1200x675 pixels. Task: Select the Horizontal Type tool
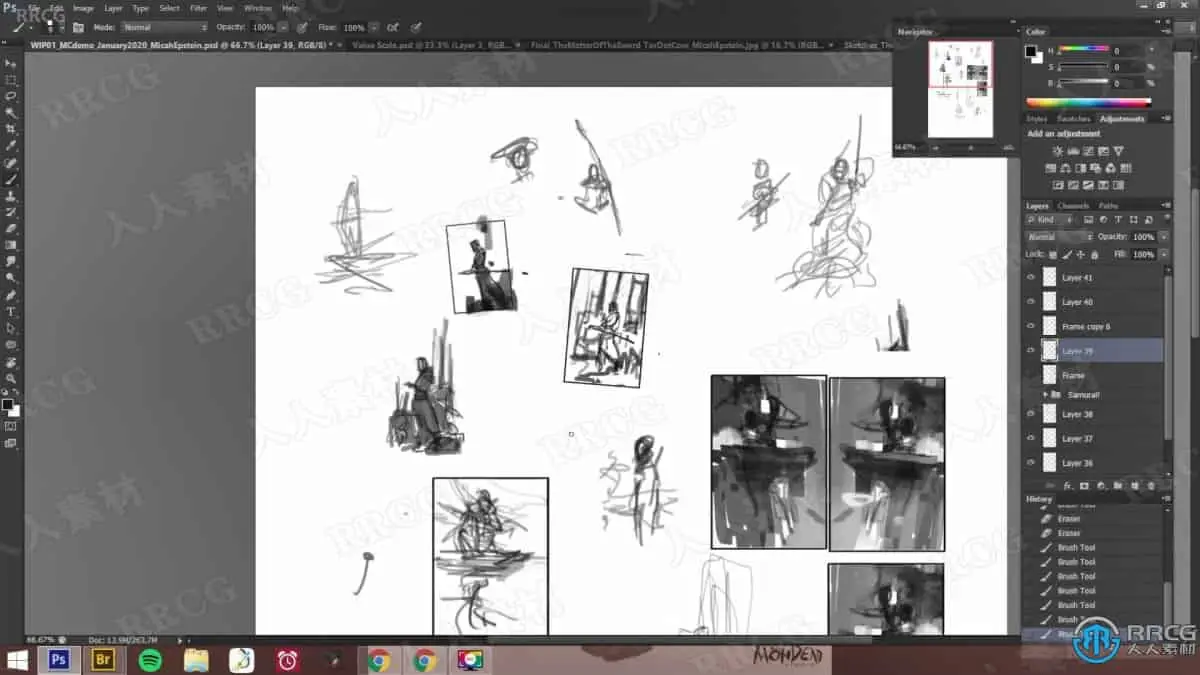click(11, 312)
